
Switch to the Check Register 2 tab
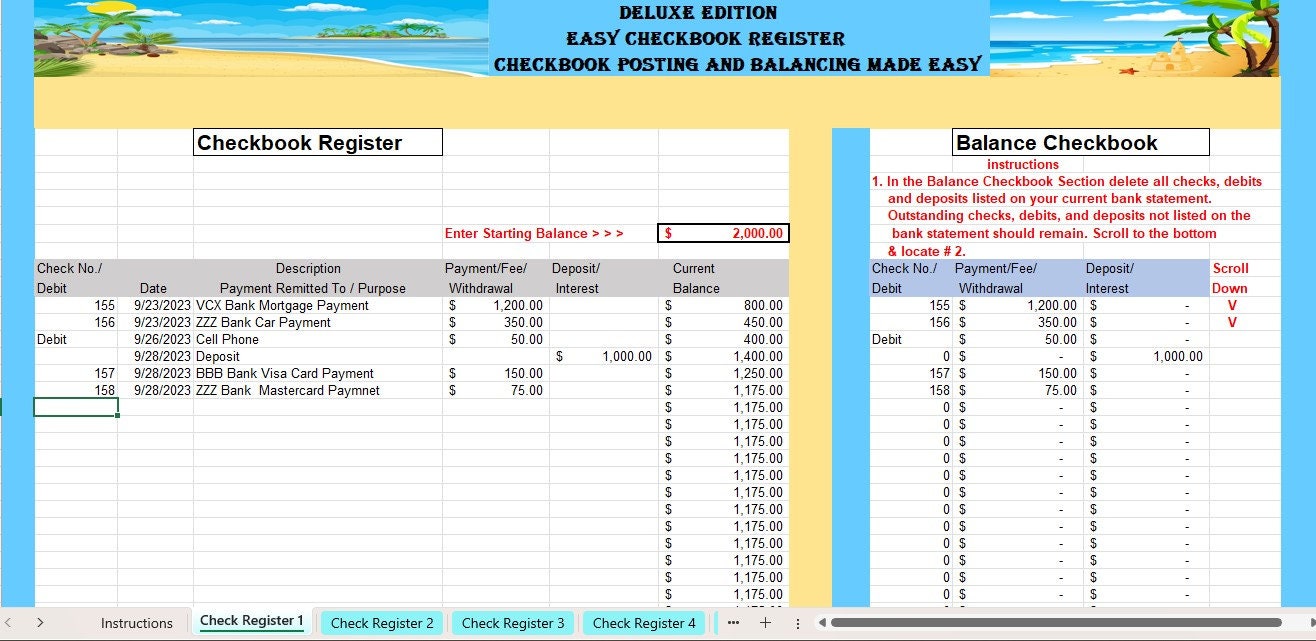382,623
